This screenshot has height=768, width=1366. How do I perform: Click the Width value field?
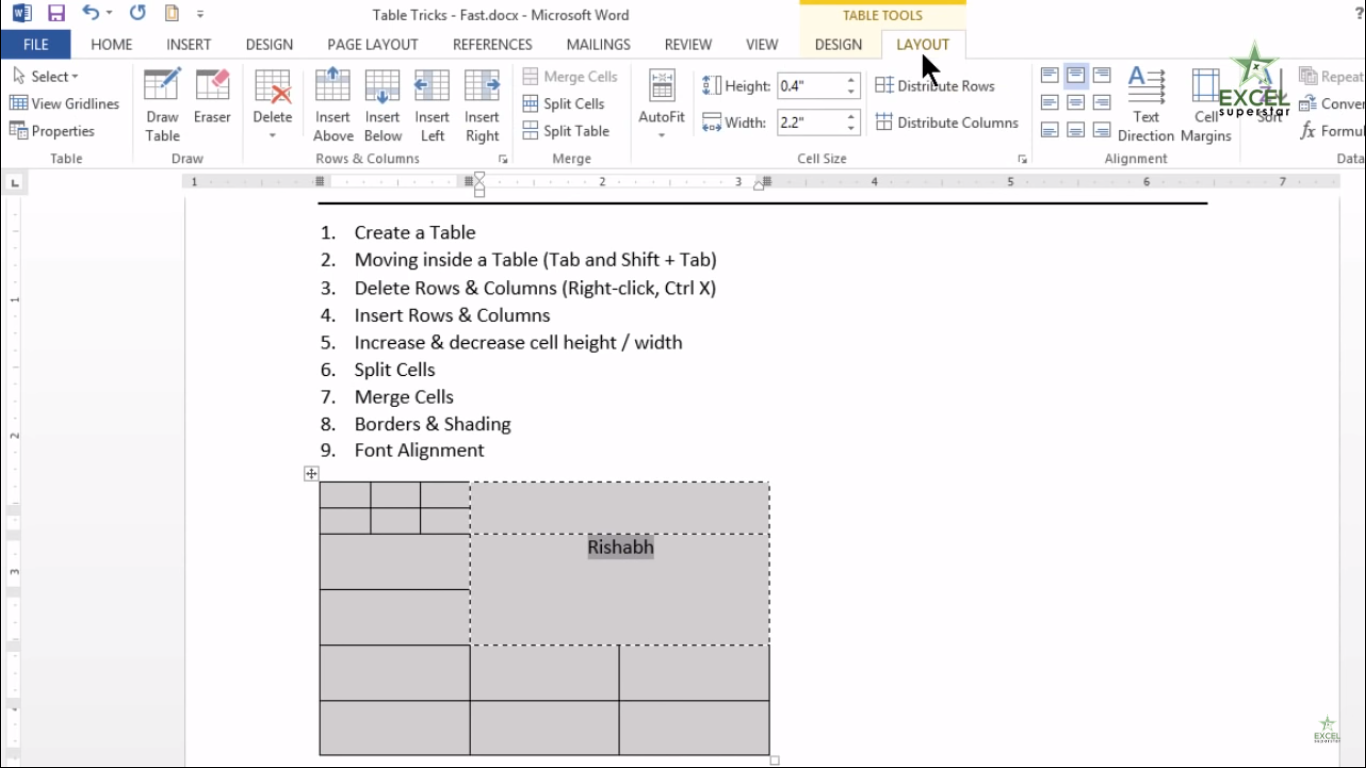(x=810, y=122)
